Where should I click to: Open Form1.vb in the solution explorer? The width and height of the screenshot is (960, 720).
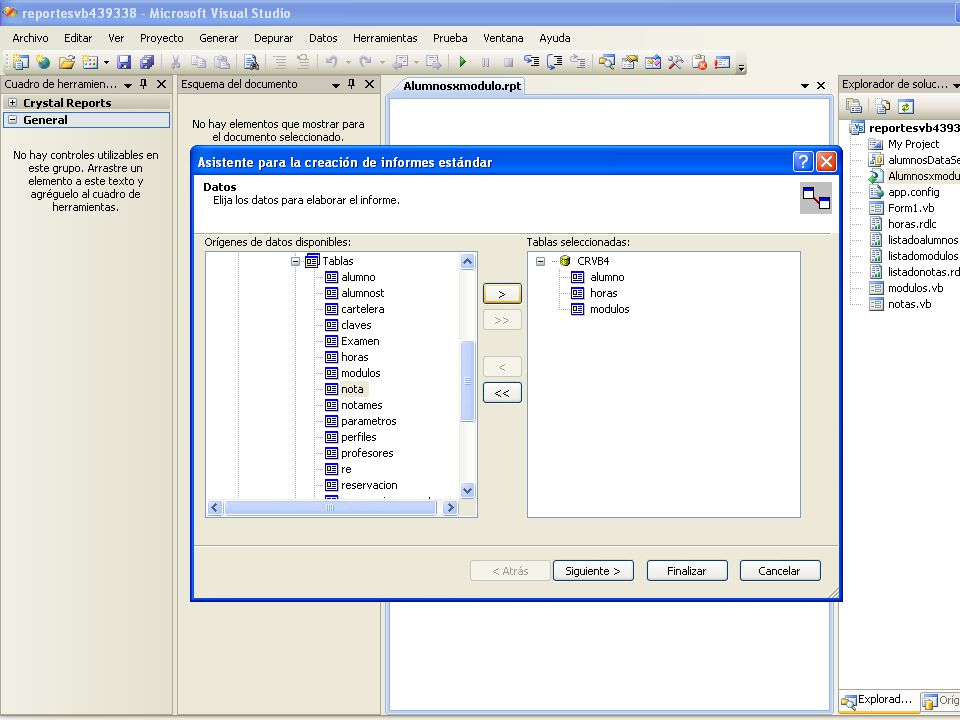tap(910, 208)
